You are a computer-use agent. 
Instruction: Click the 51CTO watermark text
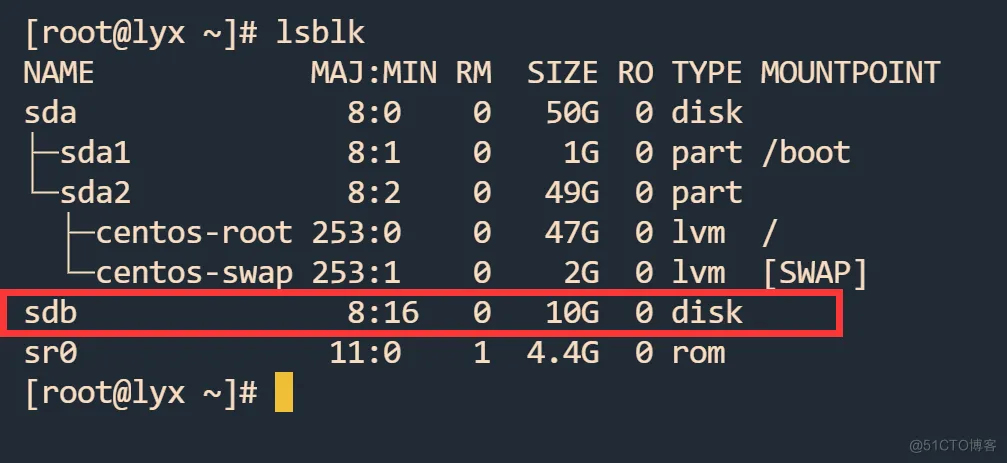click(953, 445)
